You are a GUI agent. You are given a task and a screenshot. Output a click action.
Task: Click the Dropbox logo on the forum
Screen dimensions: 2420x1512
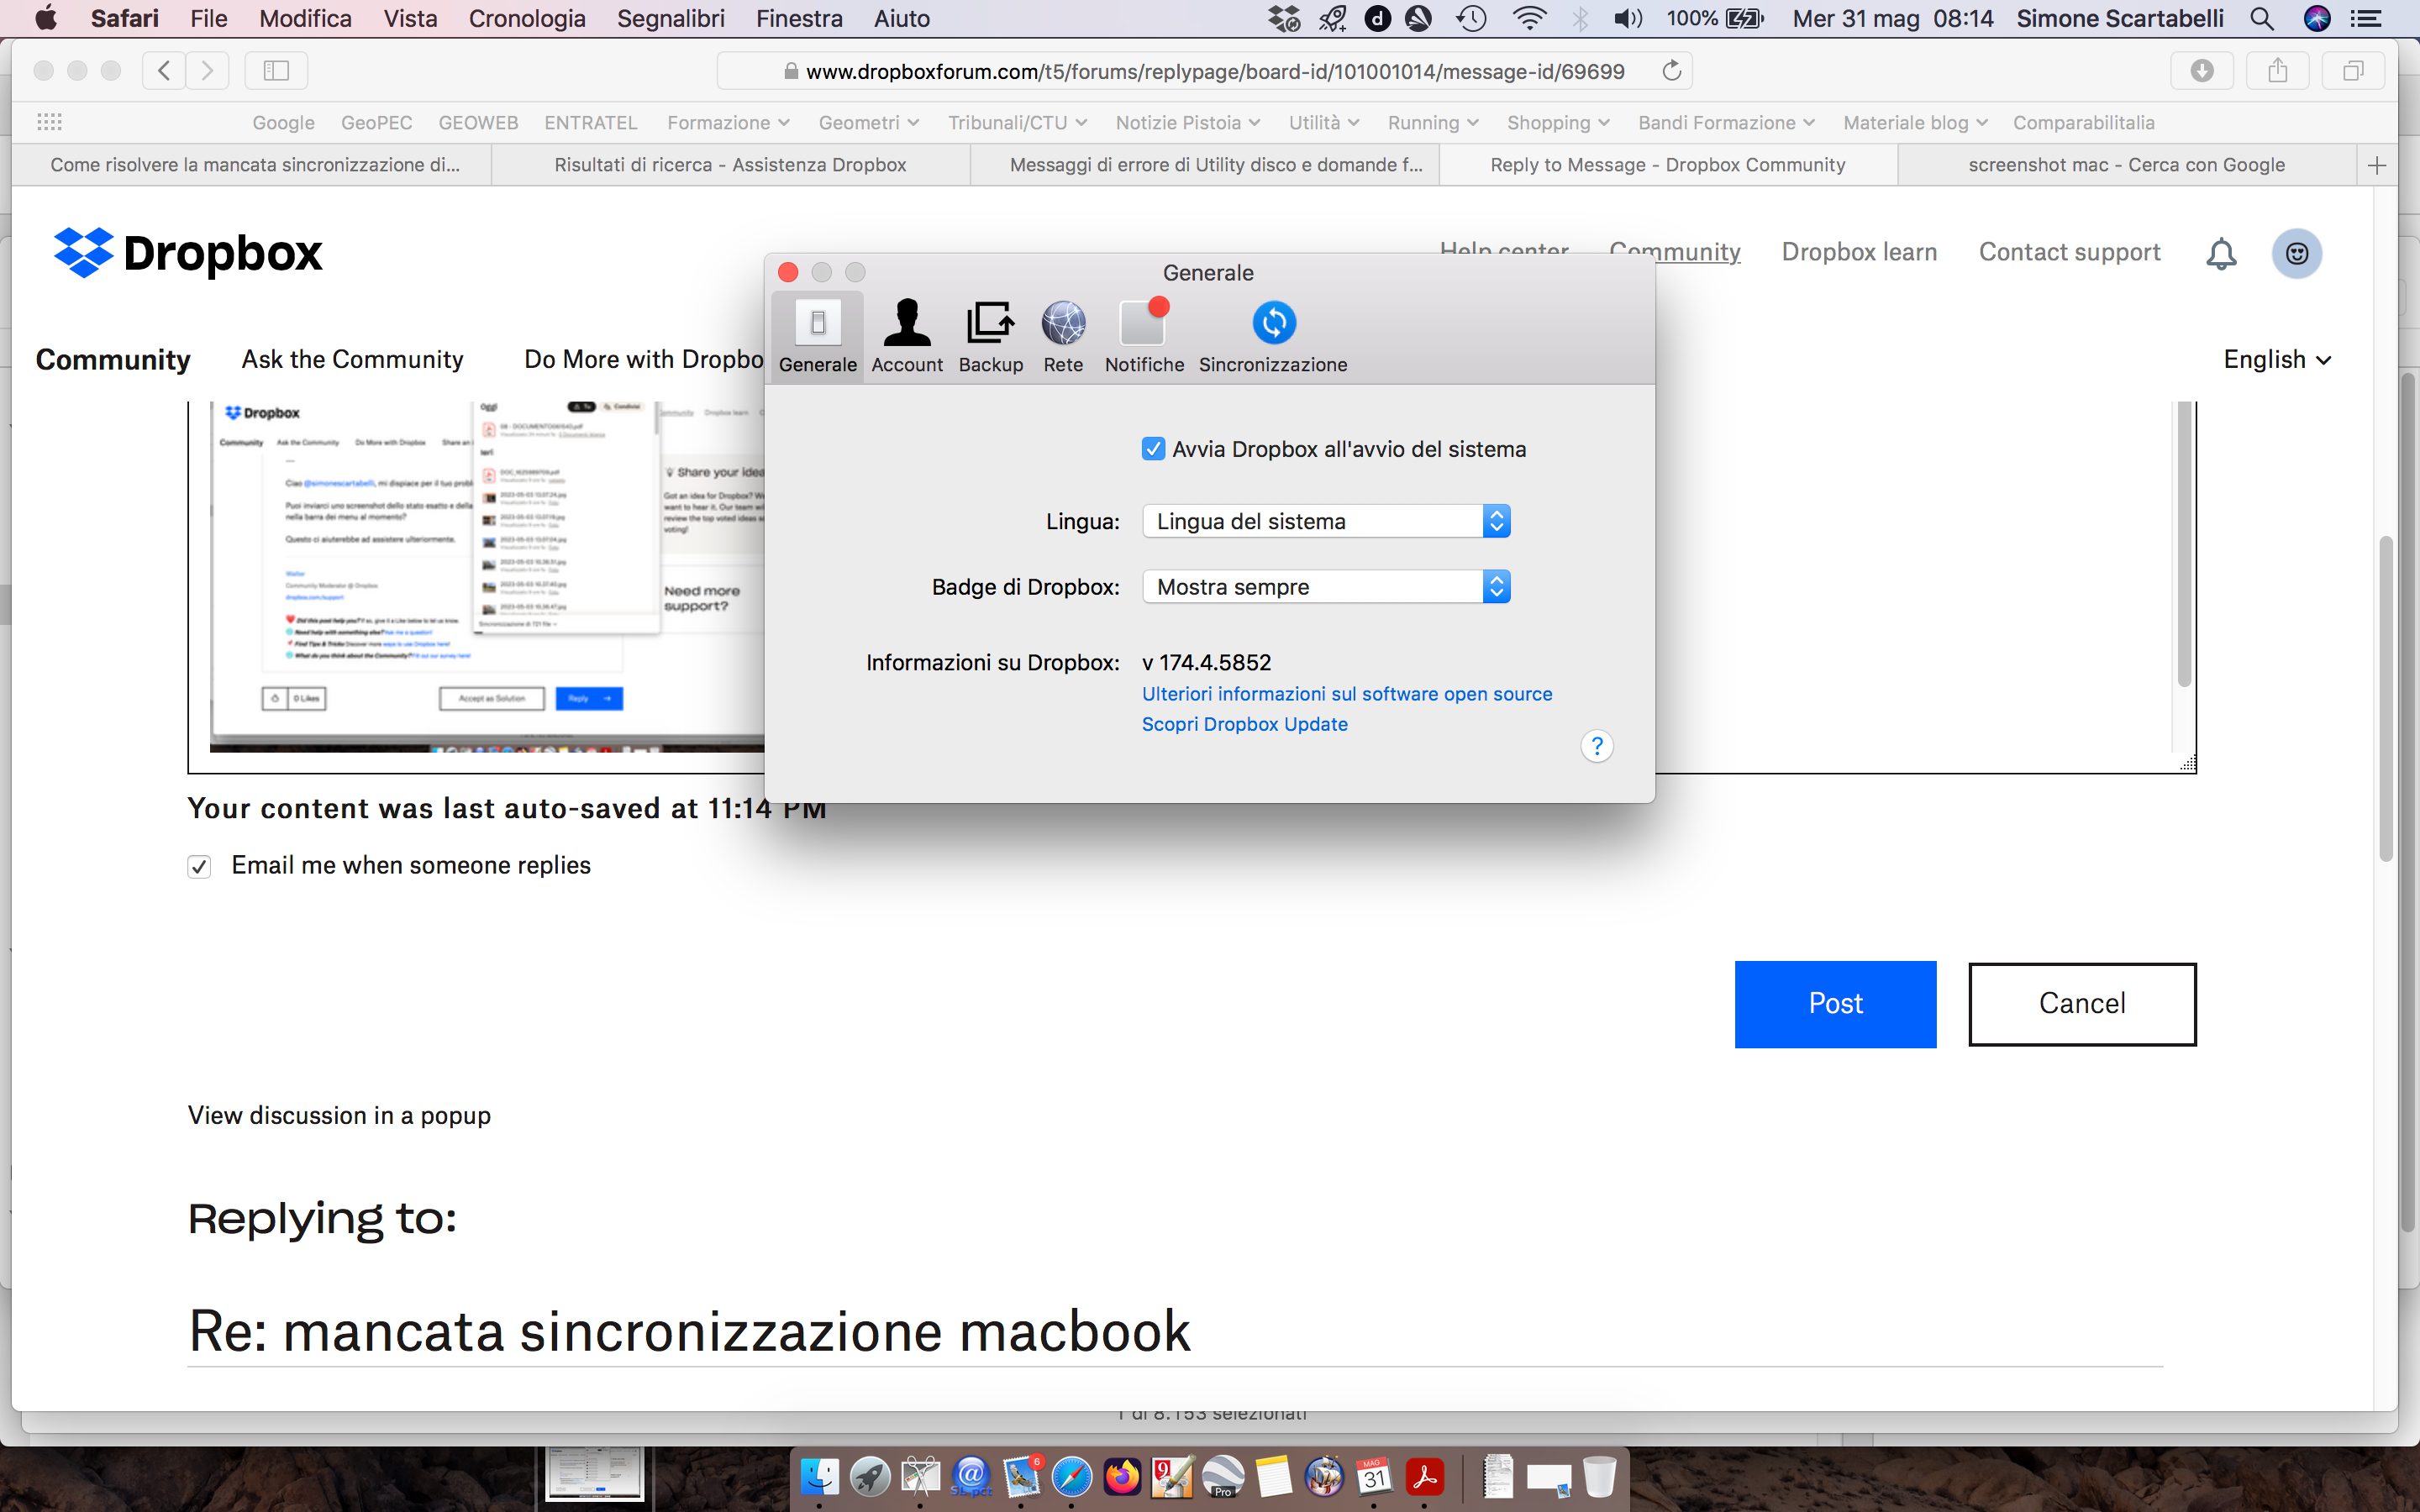tap(188, 253)
